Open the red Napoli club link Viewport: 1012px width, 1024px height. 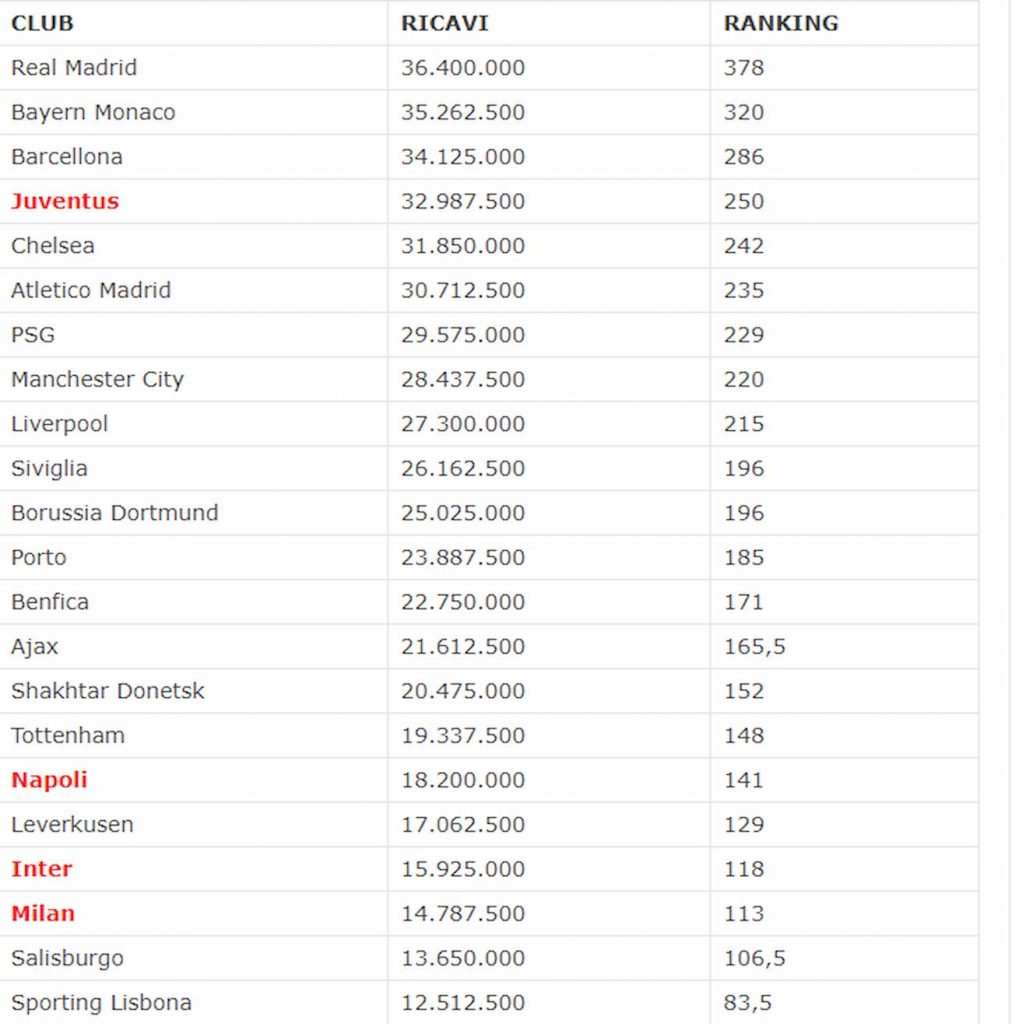pyautogui.click(x=50, y=780)
